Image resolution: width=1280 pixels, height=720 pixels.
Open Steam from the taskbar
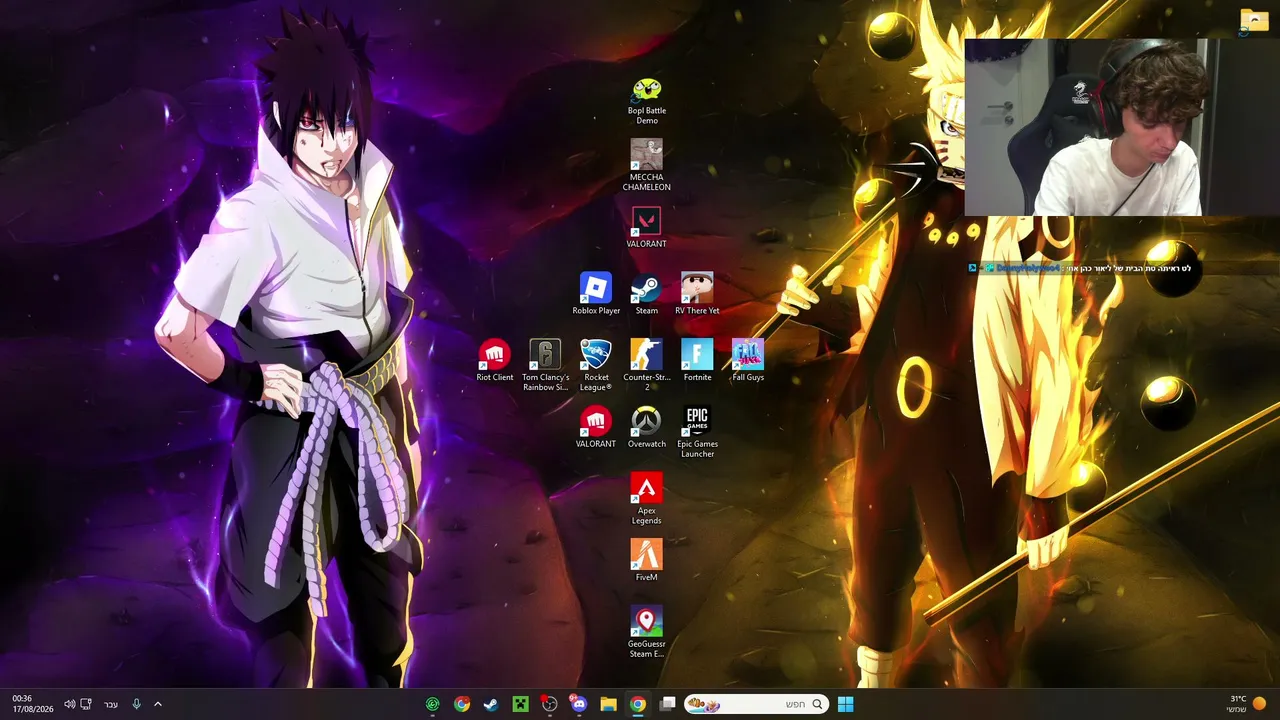click(491, 704)
